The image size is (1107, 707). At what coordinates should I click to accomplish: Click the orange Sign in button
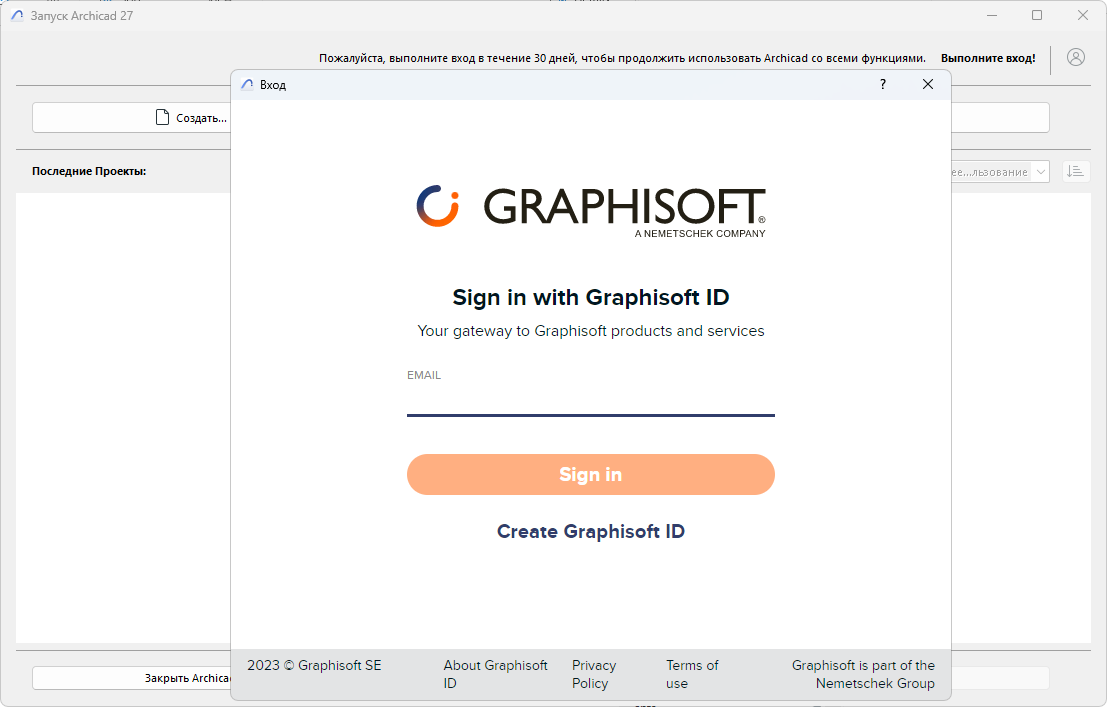coord(591,475)
